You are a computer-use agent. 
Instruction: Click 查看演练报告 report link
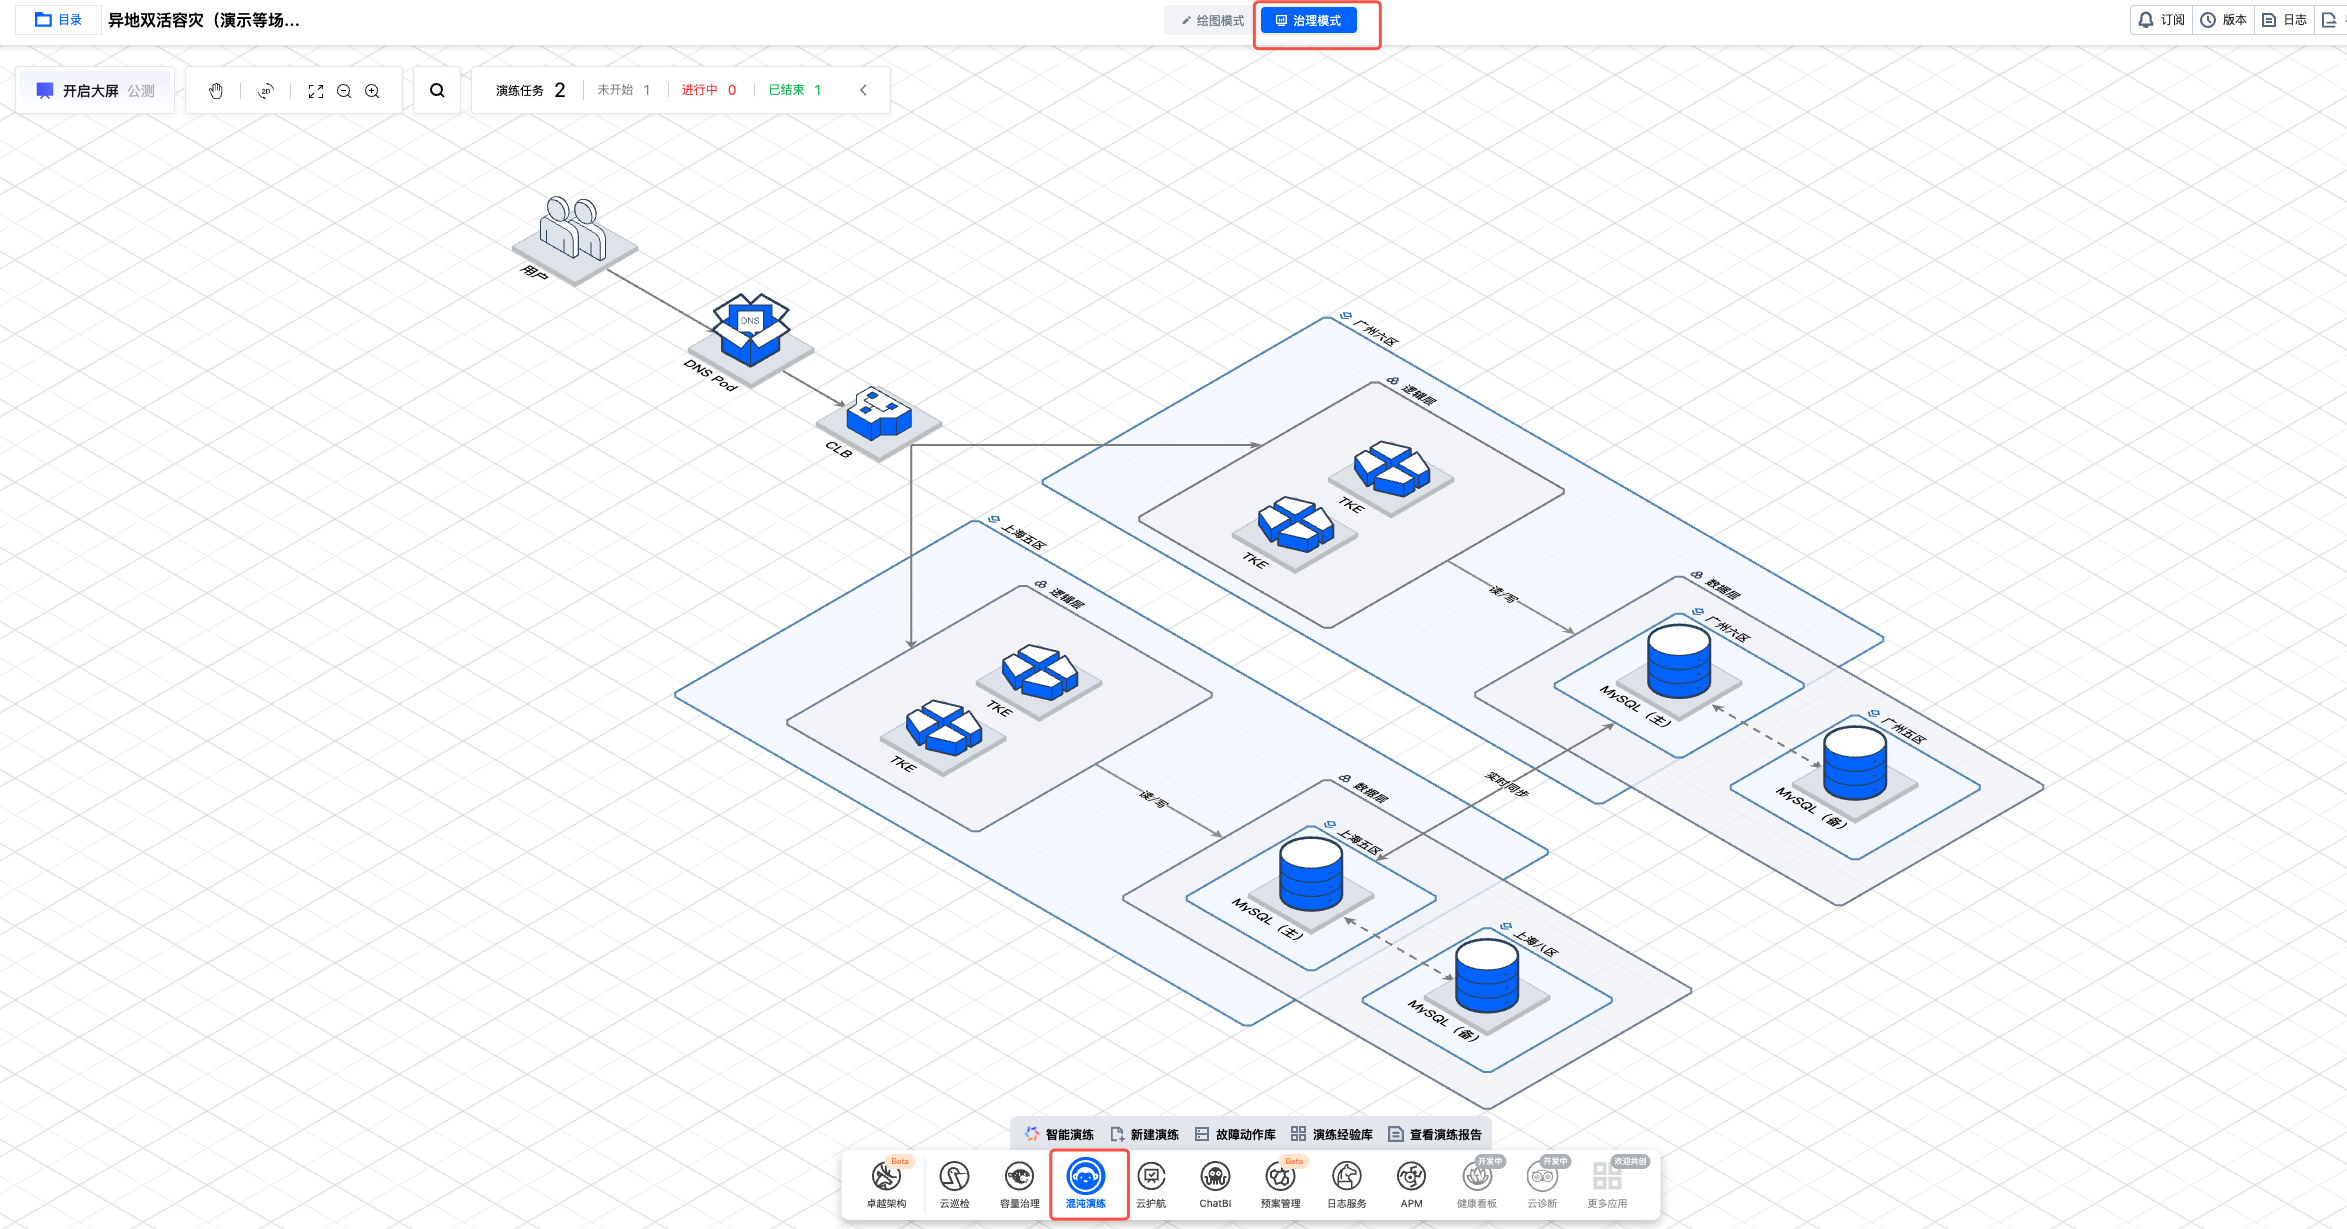pos(1436,1134)
